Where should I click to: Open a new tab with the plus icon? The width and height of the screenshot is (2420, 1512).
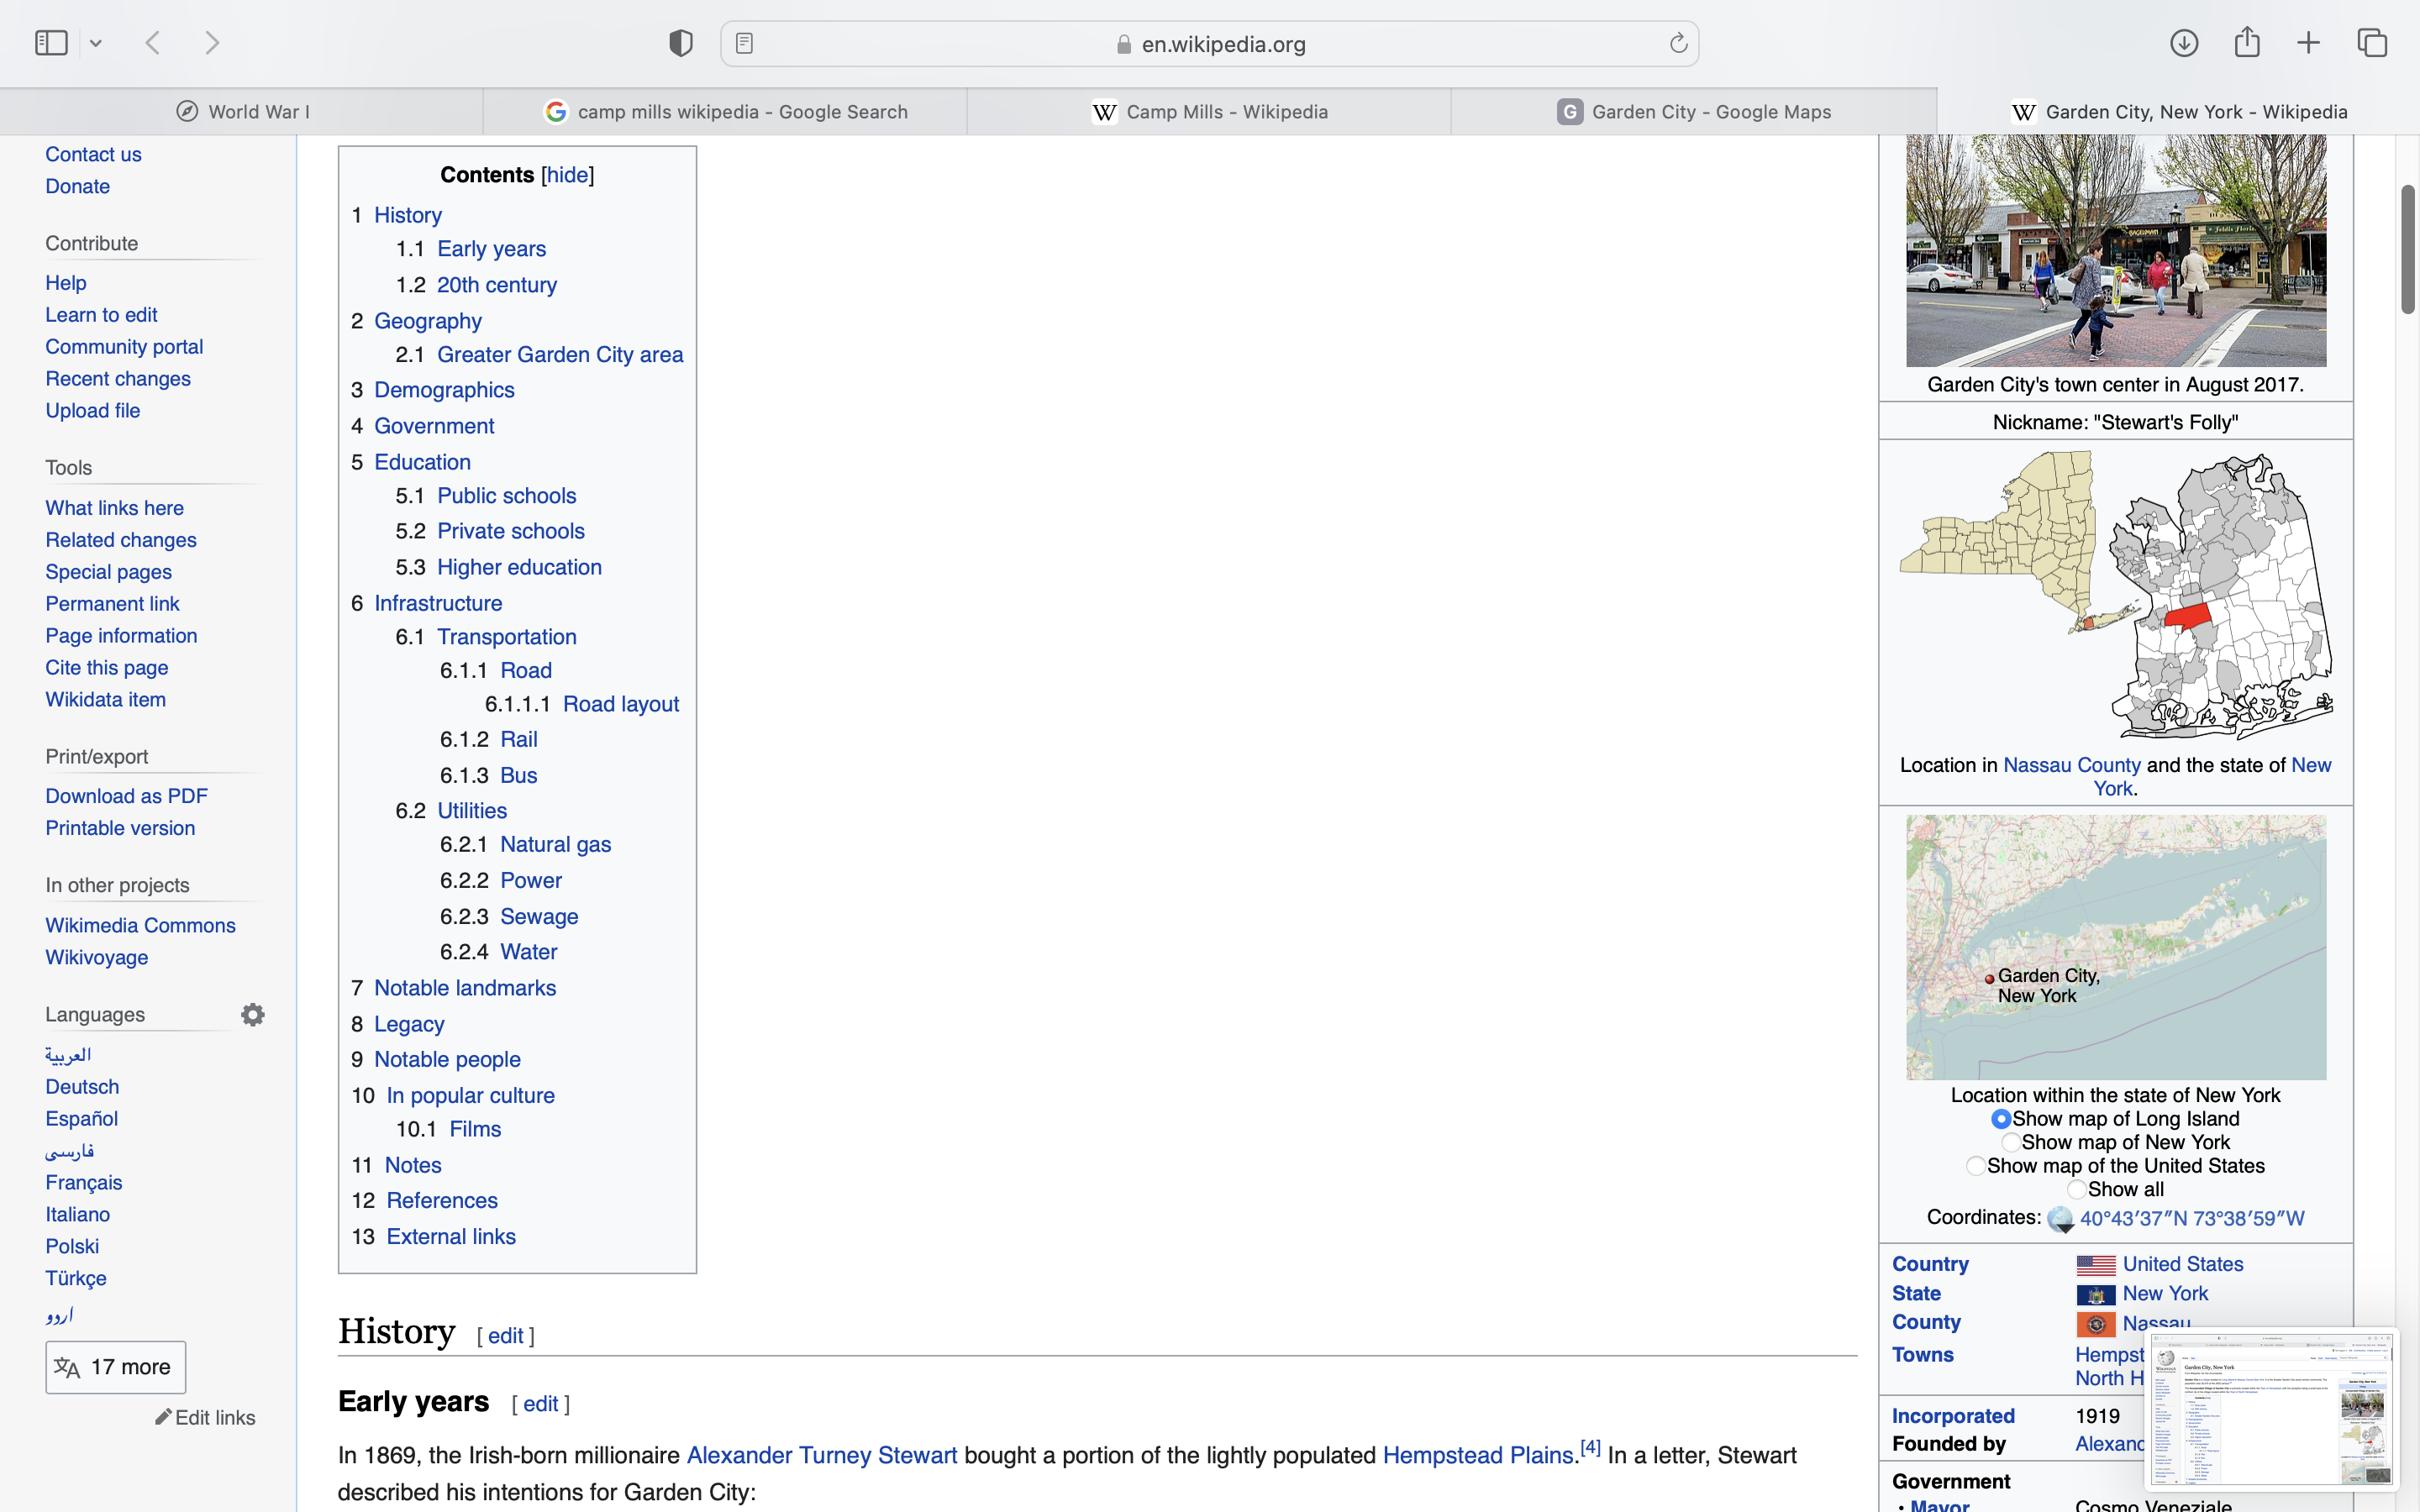click(2308, 43)
